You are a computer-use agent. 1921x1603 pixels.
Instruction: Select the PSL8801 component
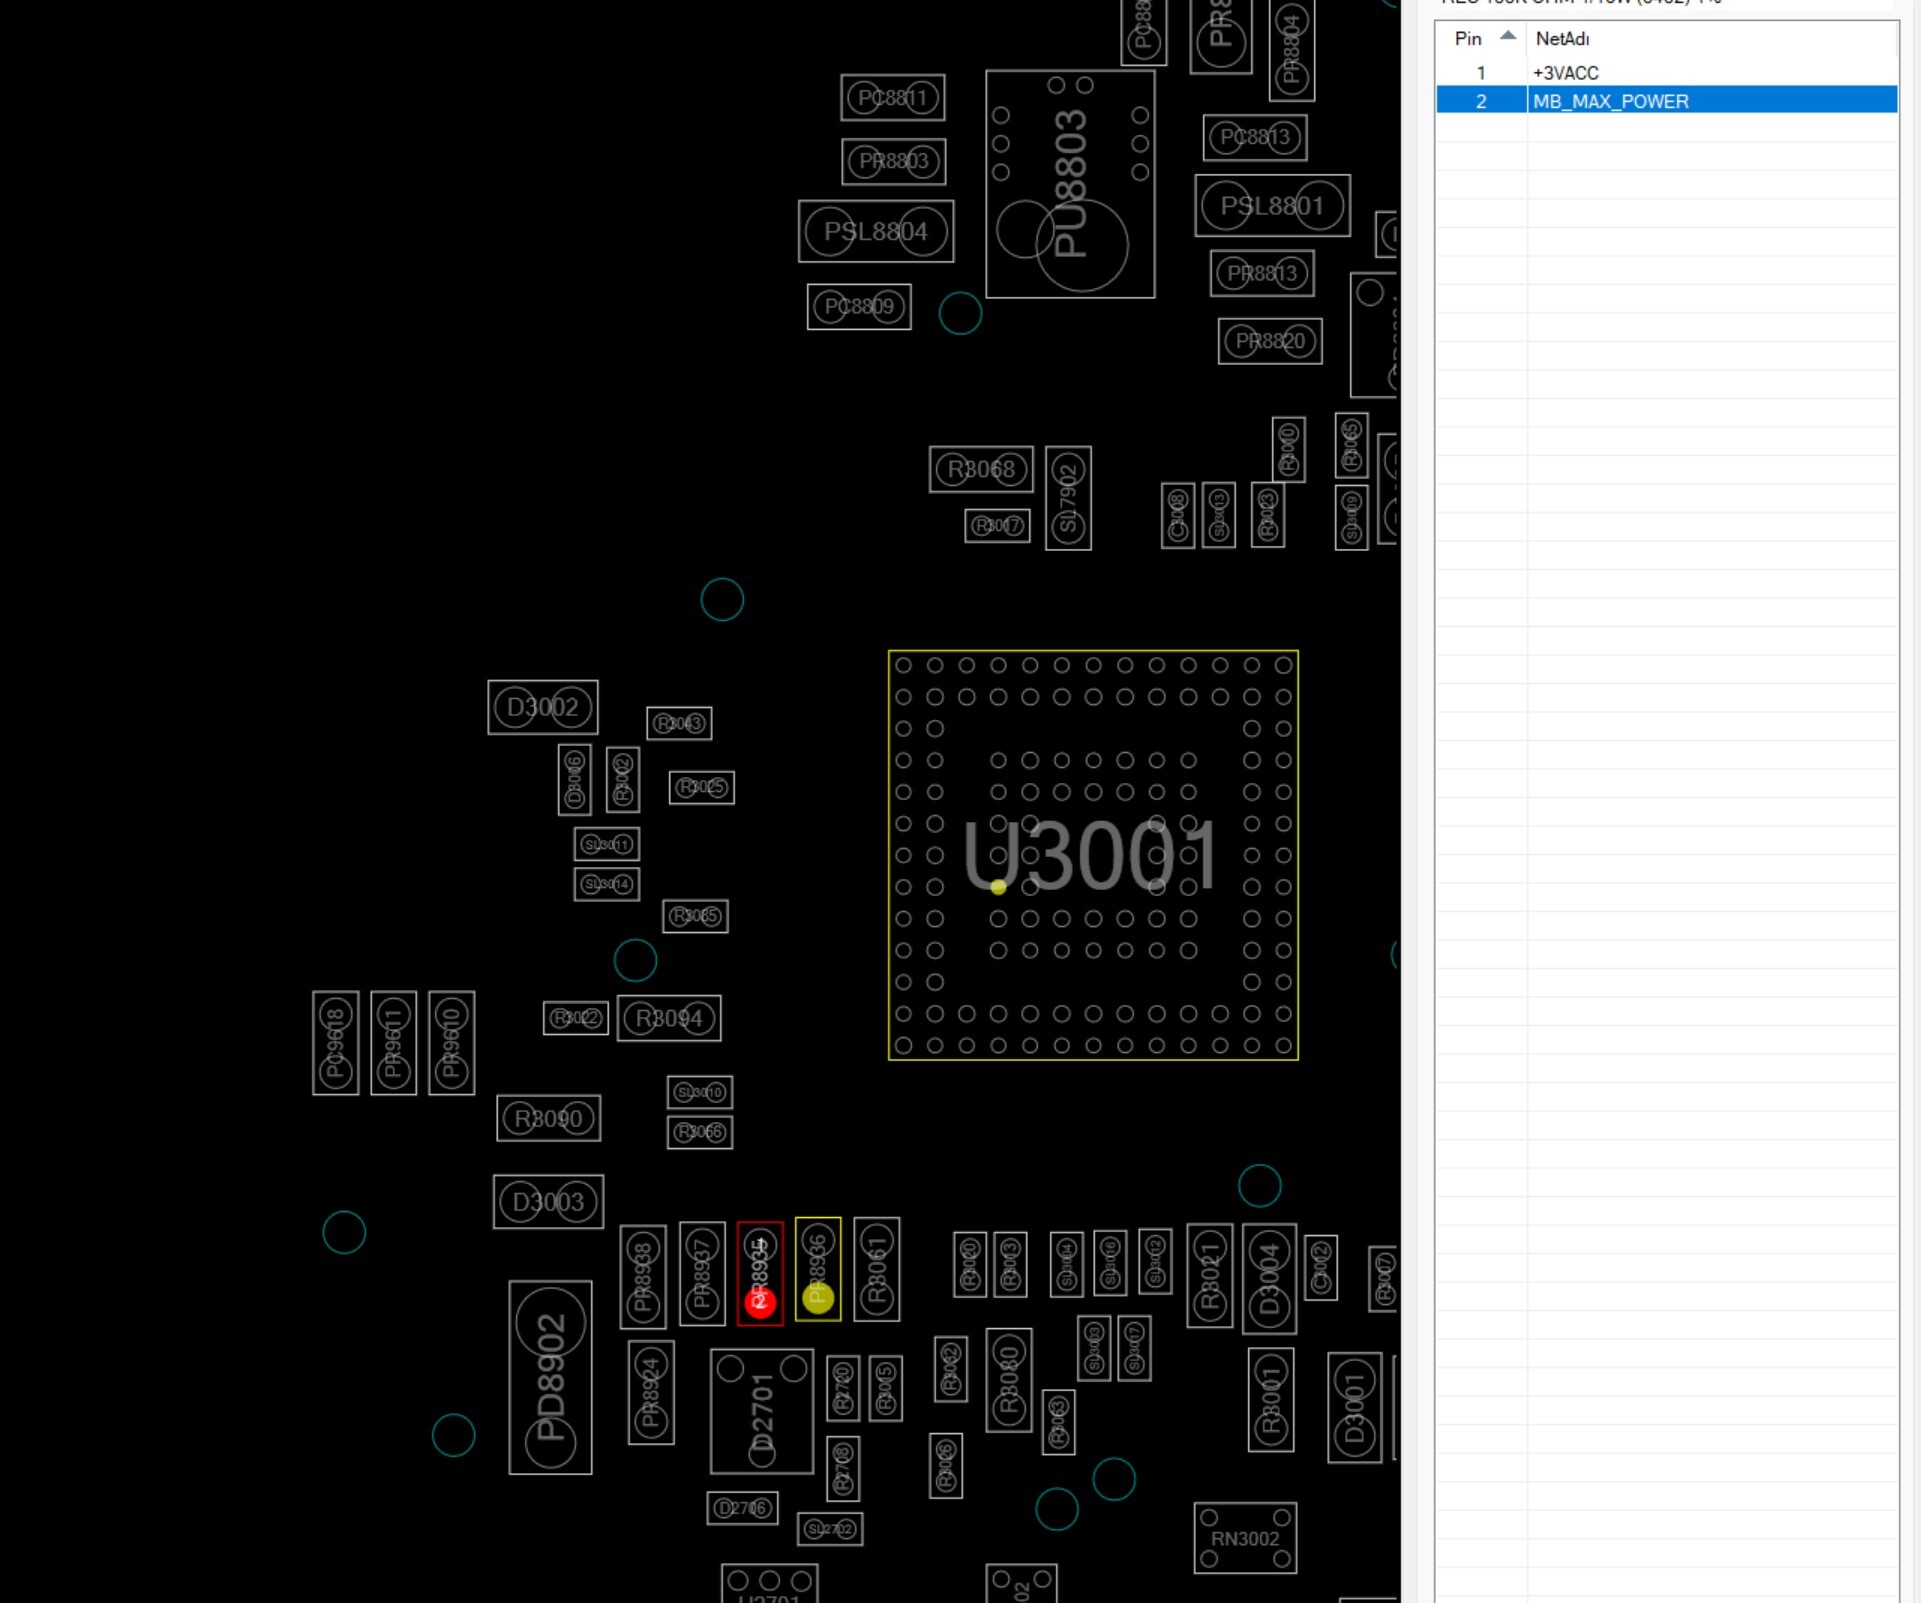1272,206
